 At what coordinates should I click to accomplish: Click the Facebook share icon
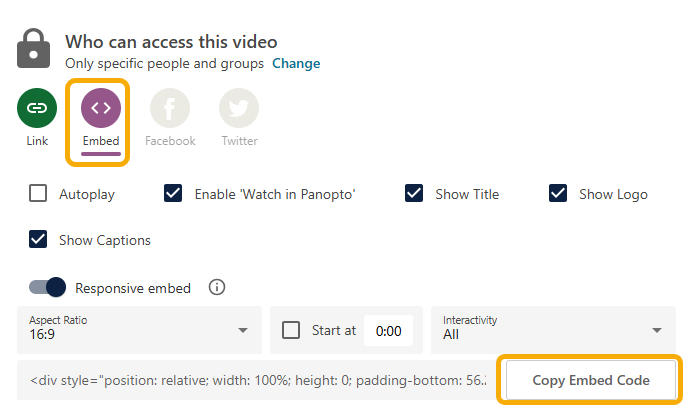[x=170, y=108]
